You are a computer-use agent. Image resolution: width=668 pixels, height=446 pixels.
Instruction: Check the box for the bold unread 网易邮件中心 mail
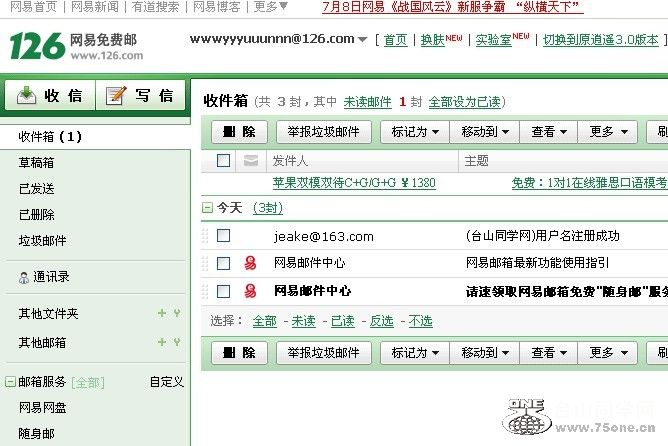click(x=224, y=291)
